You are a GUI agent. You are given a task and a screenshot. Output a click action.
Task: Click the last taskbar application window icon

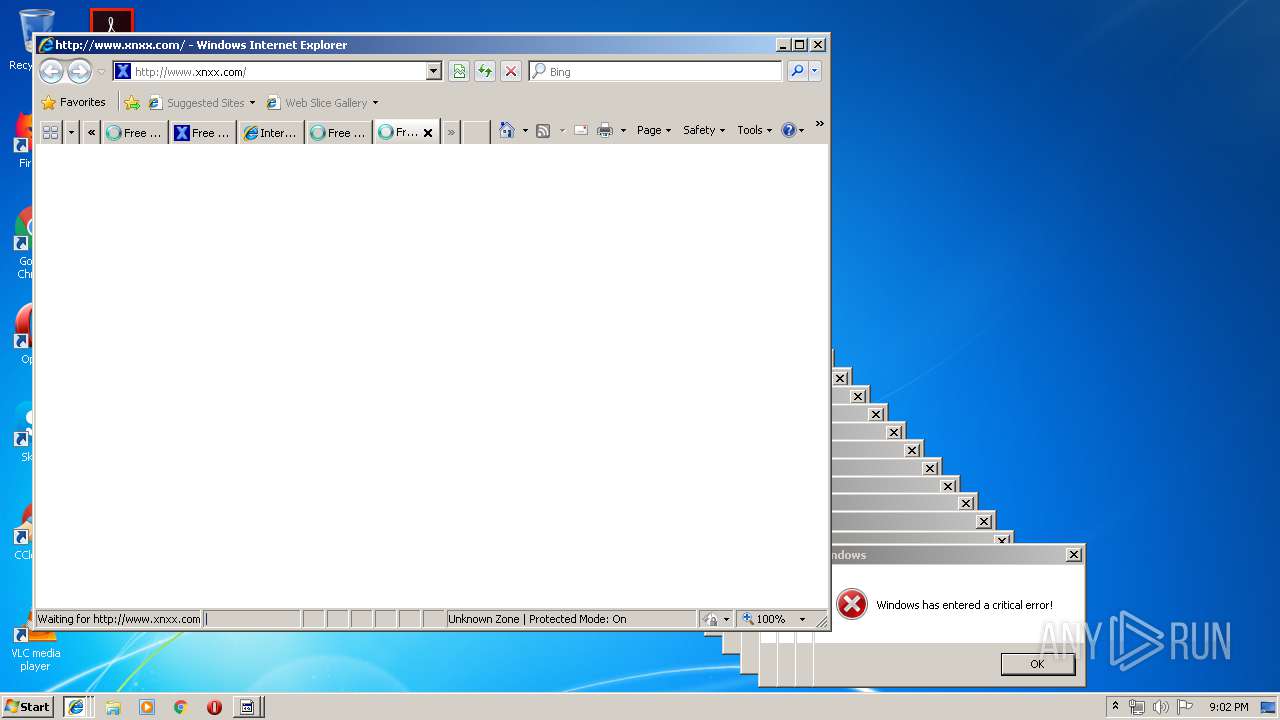[x=246, y=707]
